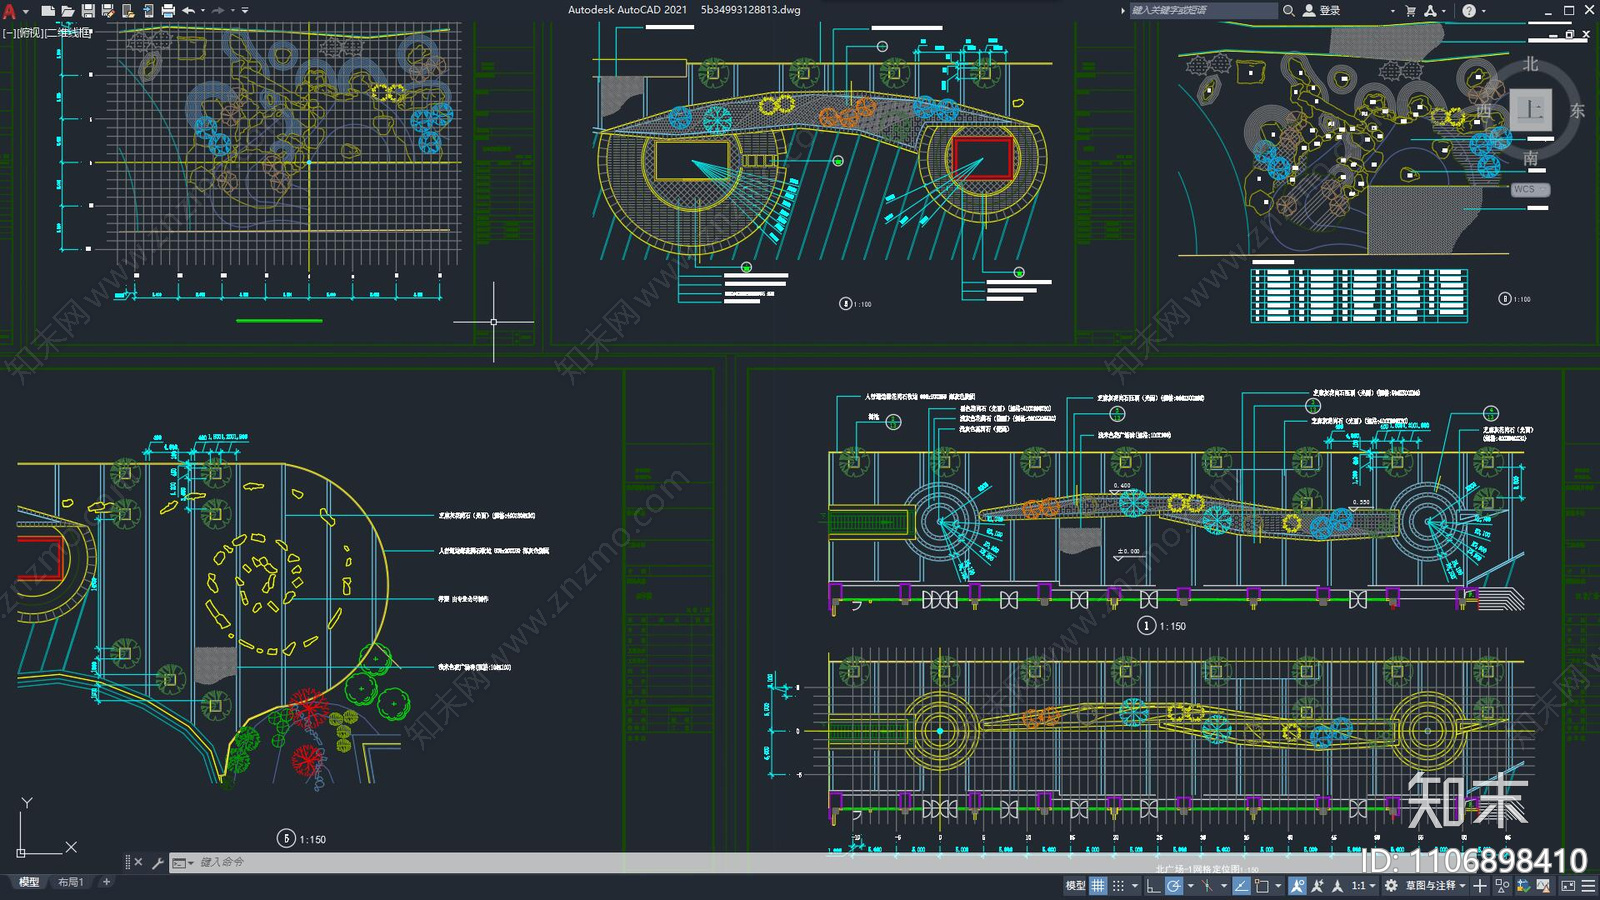
Task: Click the 模型 model space status button
Action: click(1075, 885)
